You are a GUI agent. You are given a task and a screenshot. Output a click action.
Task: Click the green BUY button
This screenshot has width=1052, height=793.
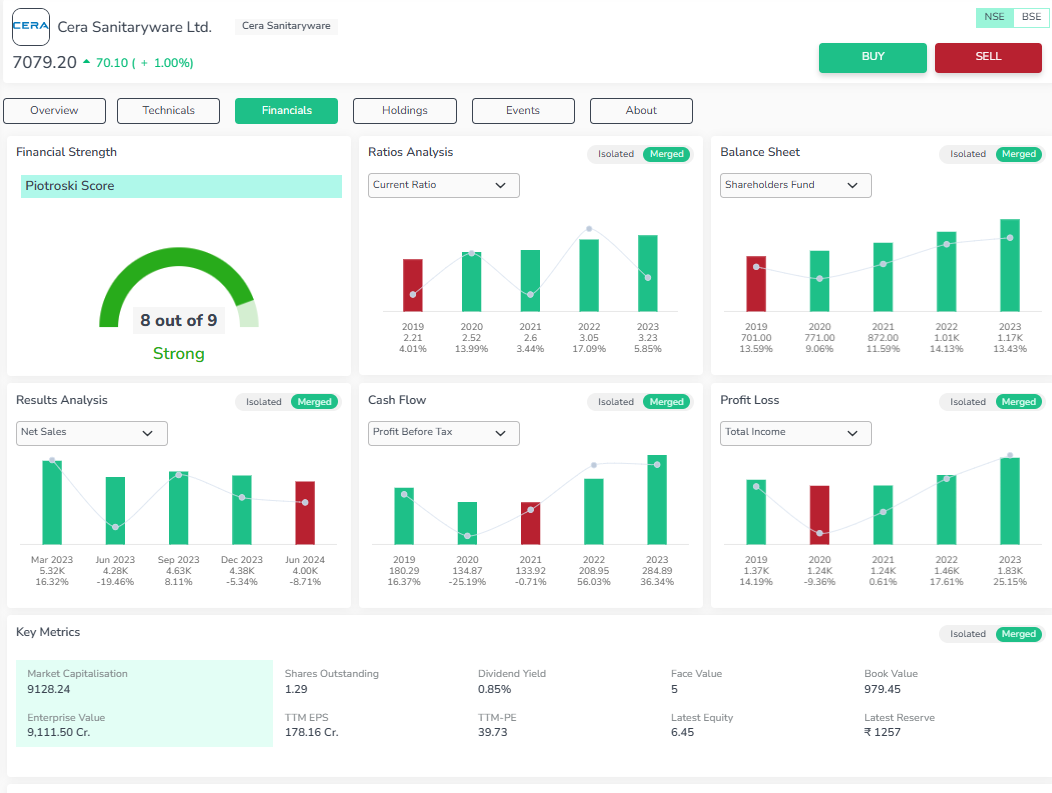point(873,58)
